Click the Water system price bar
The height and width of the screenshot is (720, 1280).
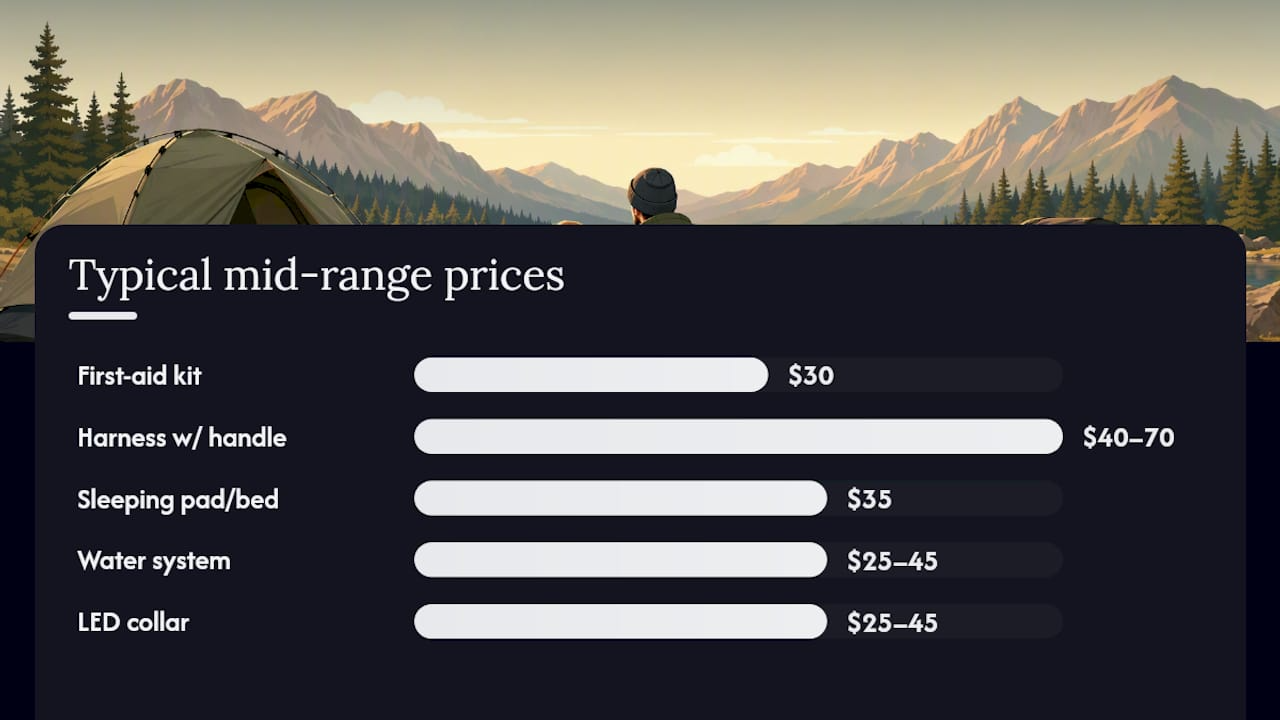[620, 560]
